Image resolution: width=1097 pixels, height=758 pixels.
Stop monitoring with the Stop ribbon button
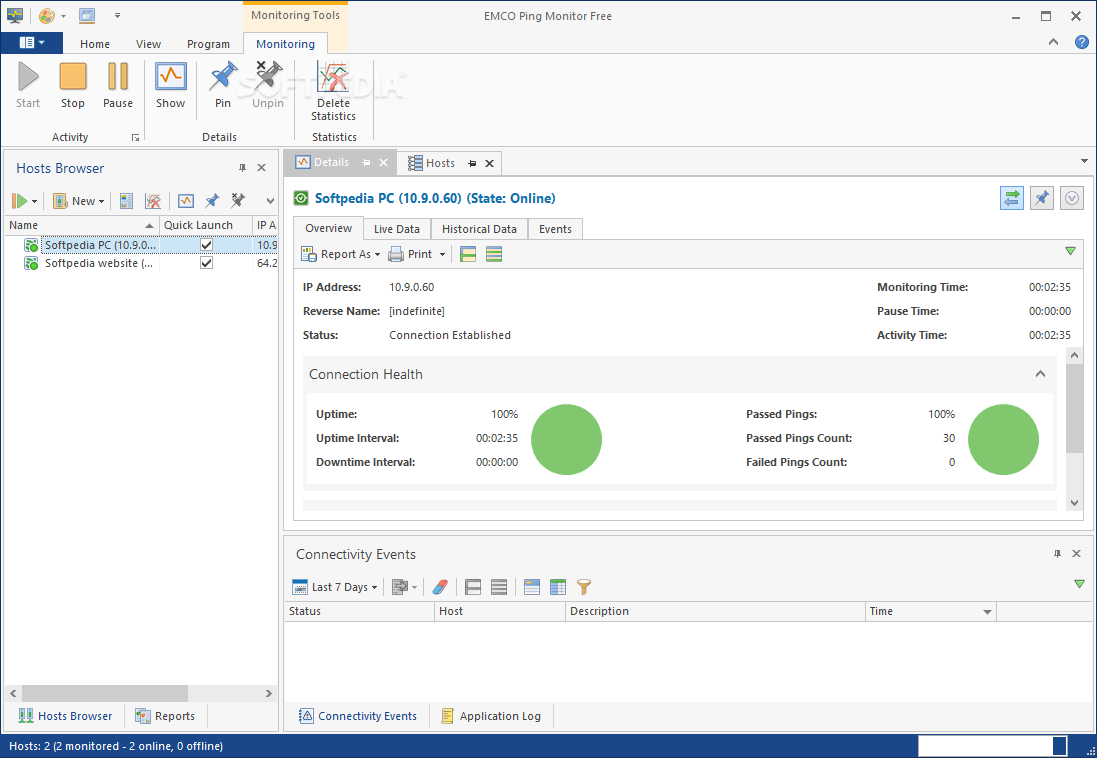[x=72, y=85]
